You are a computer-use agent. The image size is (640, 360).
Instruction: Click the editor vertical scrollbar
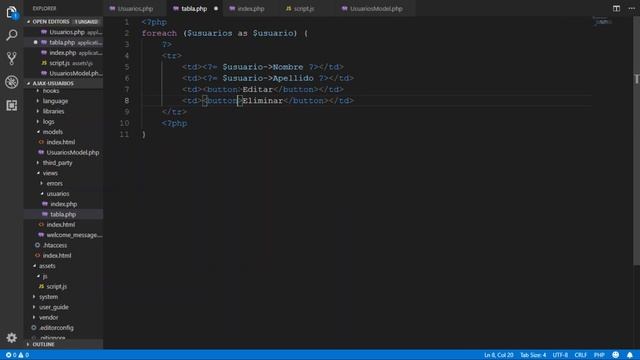pyautogui.click(x=636, y=141)
